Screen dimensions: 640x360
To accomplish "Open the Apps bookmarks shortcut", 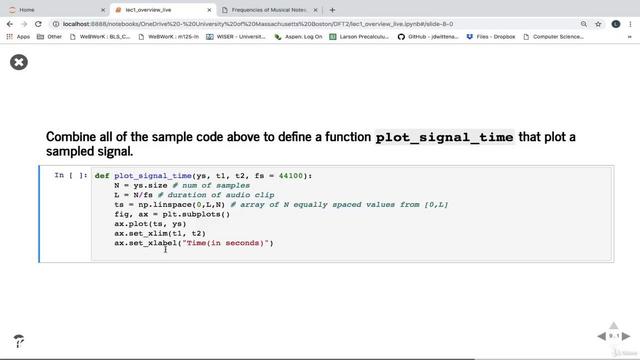I will (x=18, y=37).
